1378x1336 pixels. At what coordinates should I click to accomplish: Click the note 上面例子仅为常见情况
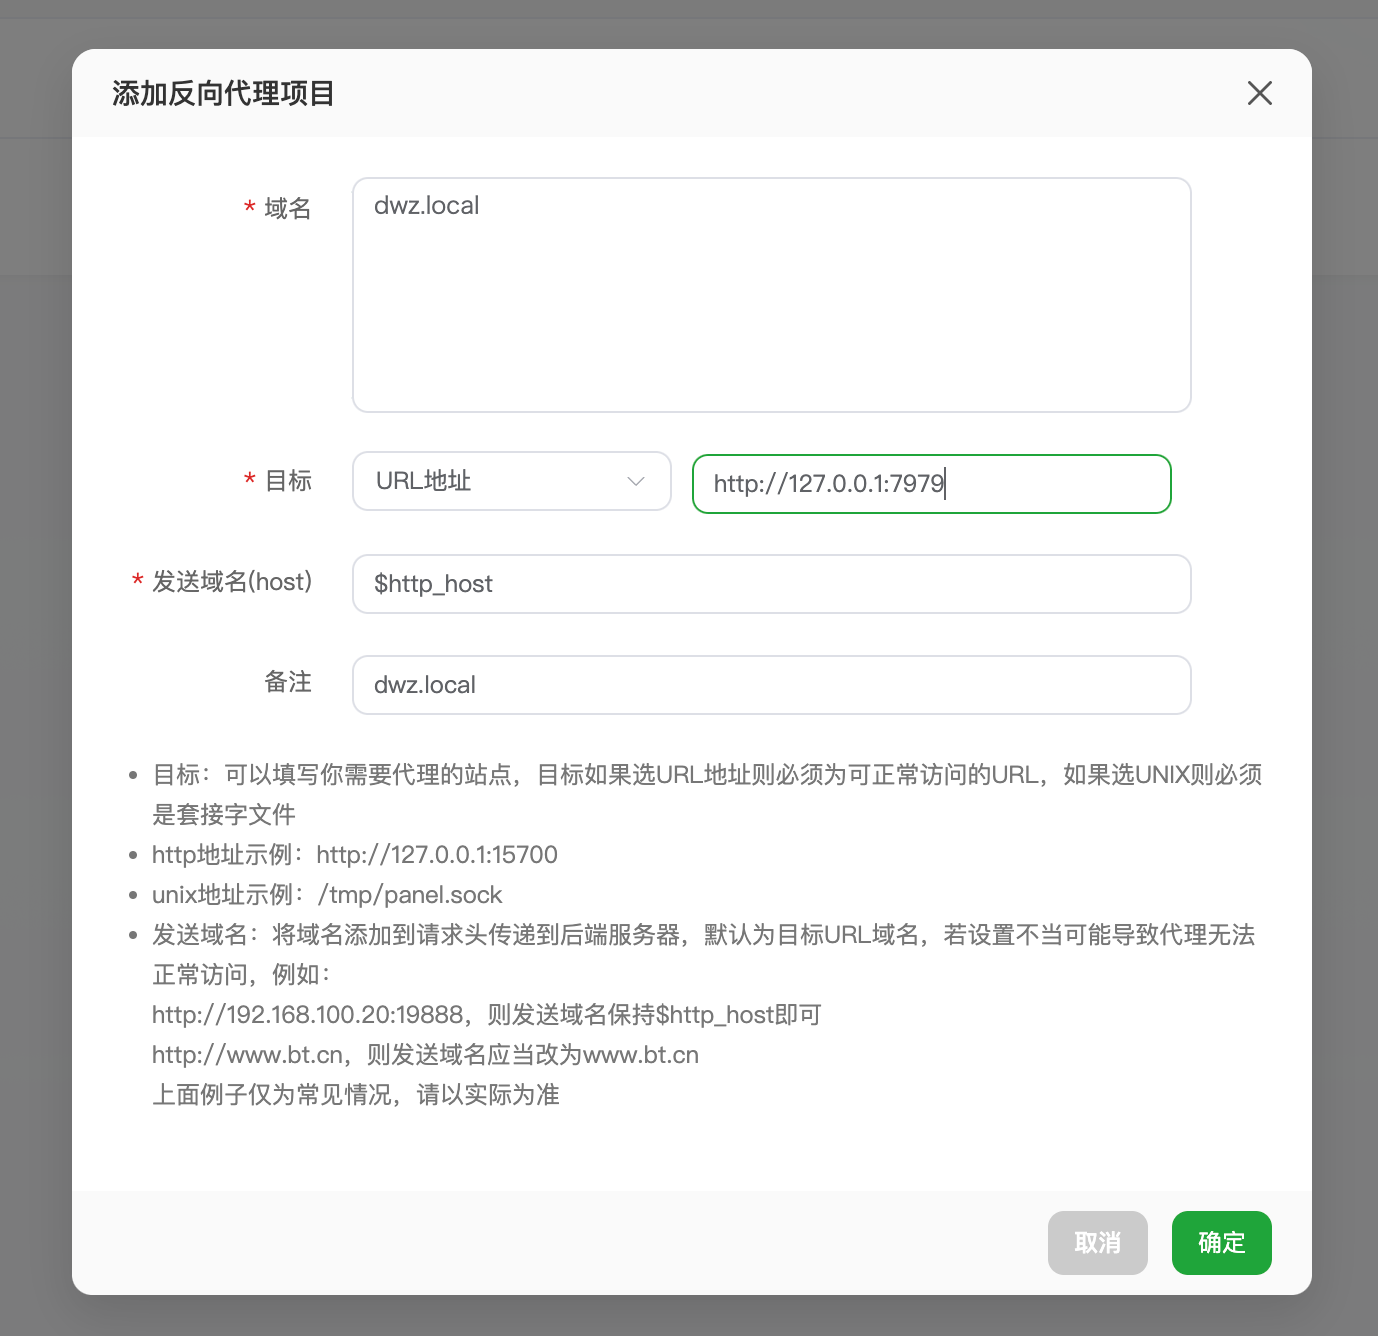click(355, 1095)
